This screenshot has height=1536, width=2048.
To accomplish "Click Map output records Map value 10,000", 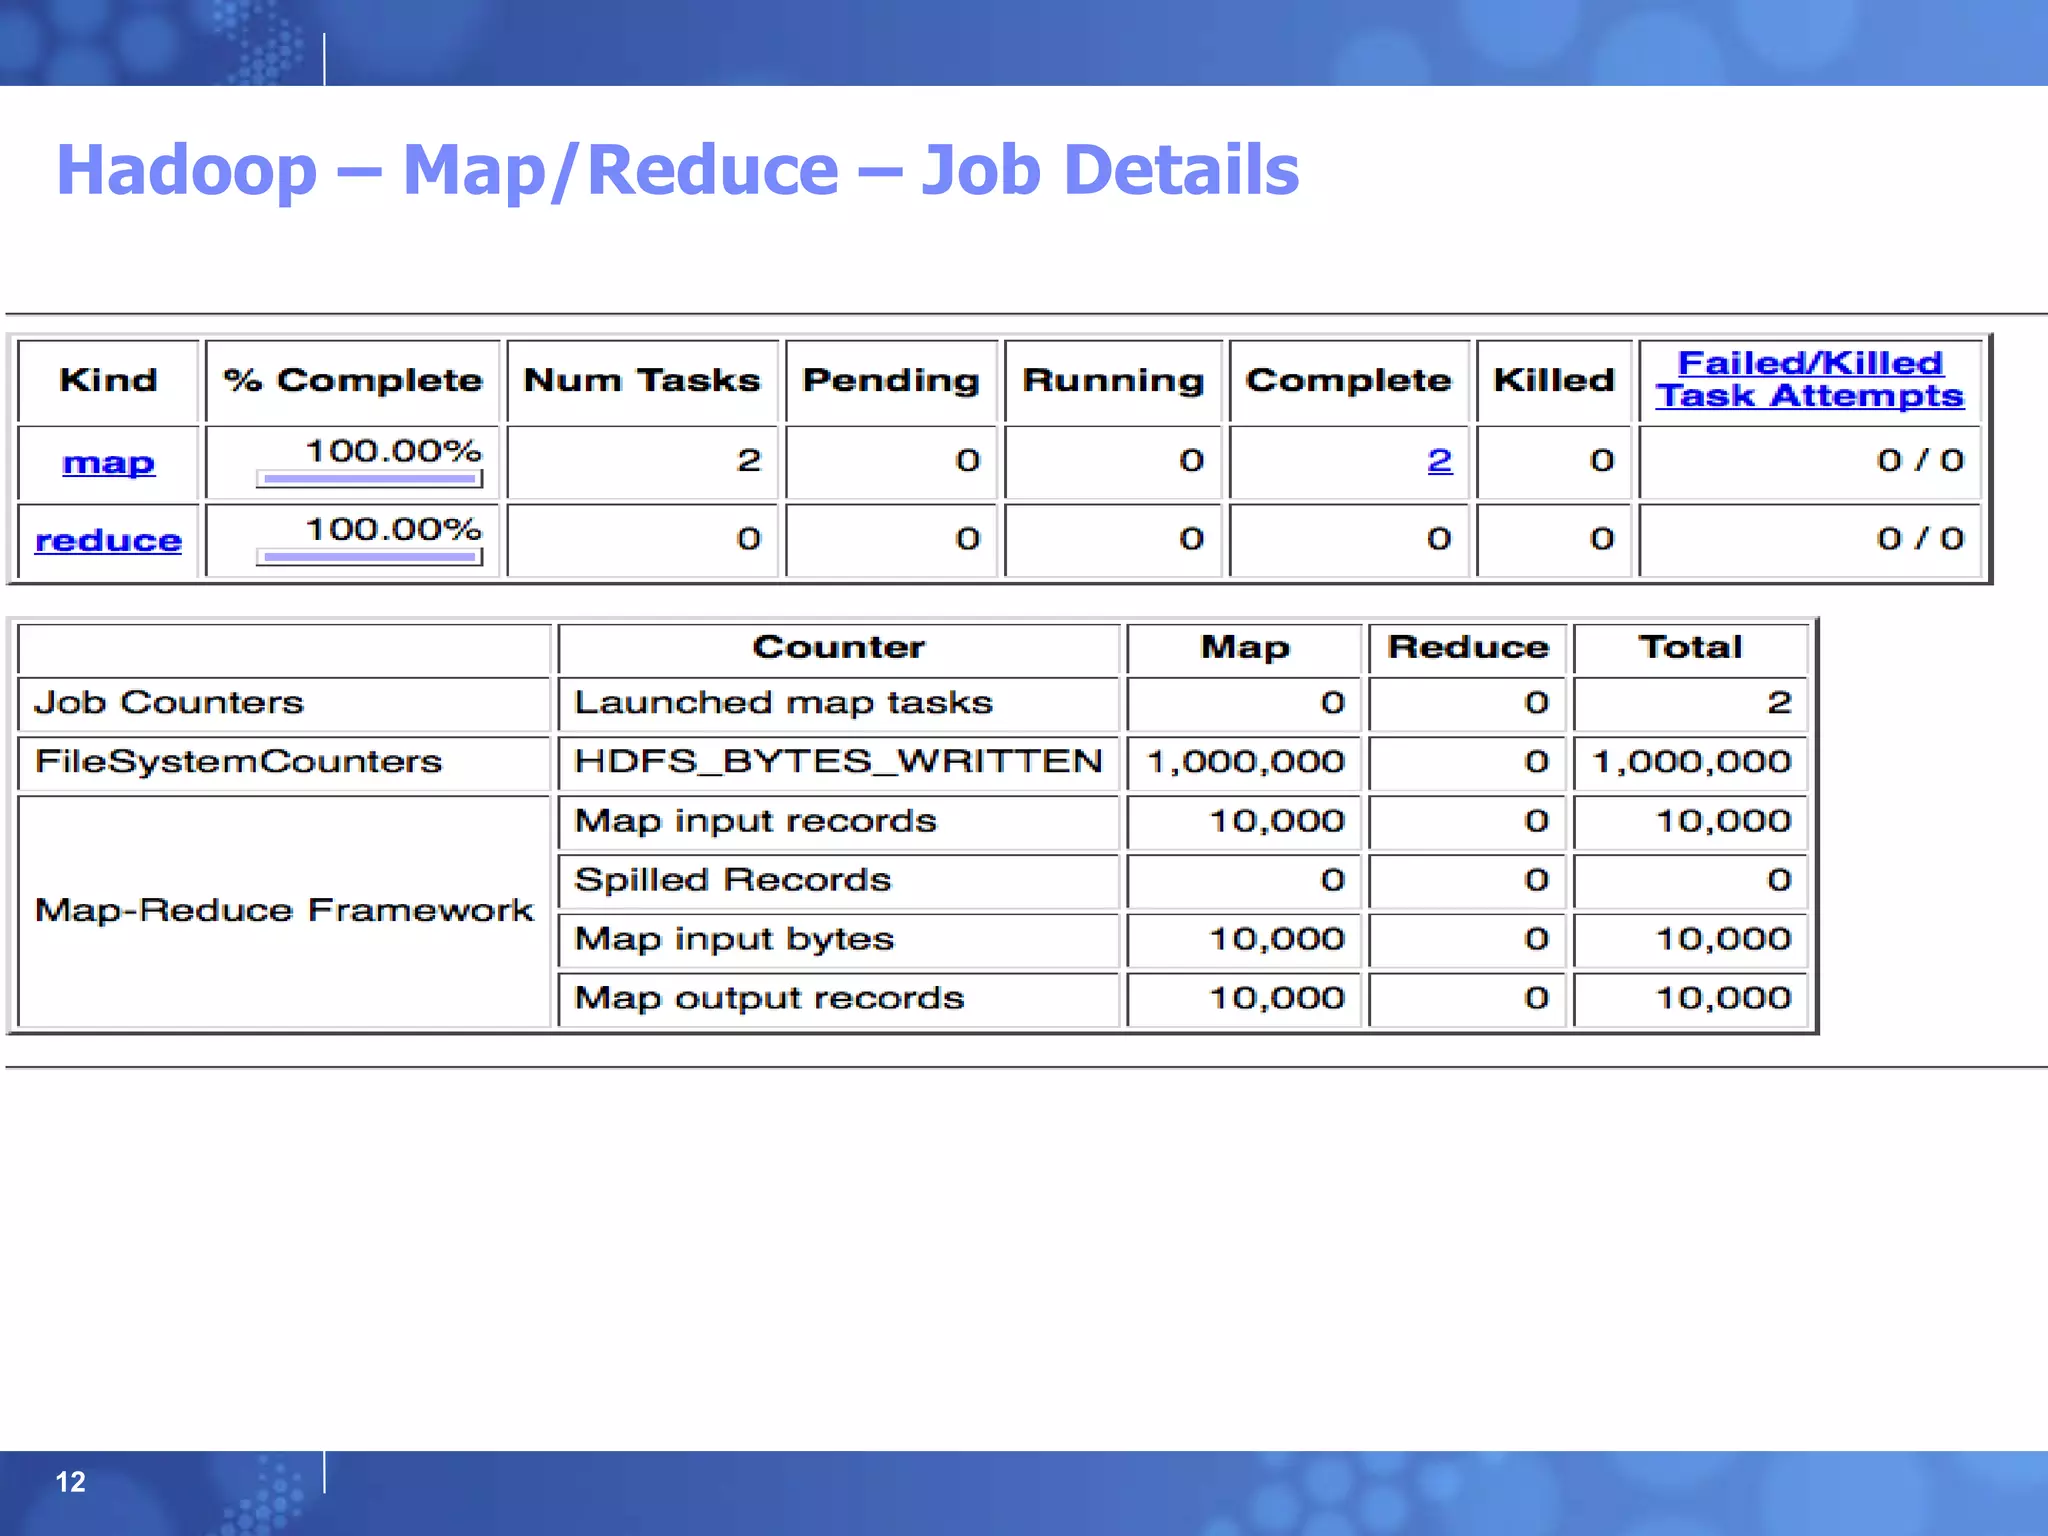I will coord(1277,999).
